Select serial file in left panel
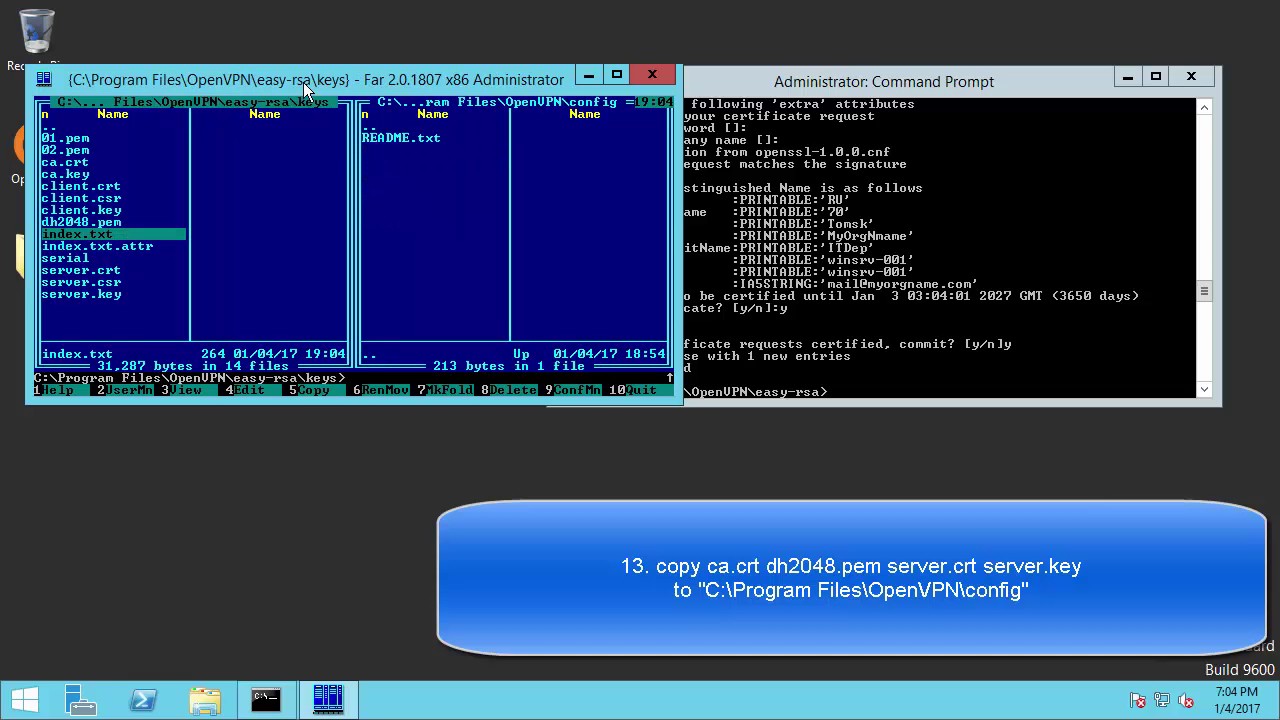 (65, 258)
